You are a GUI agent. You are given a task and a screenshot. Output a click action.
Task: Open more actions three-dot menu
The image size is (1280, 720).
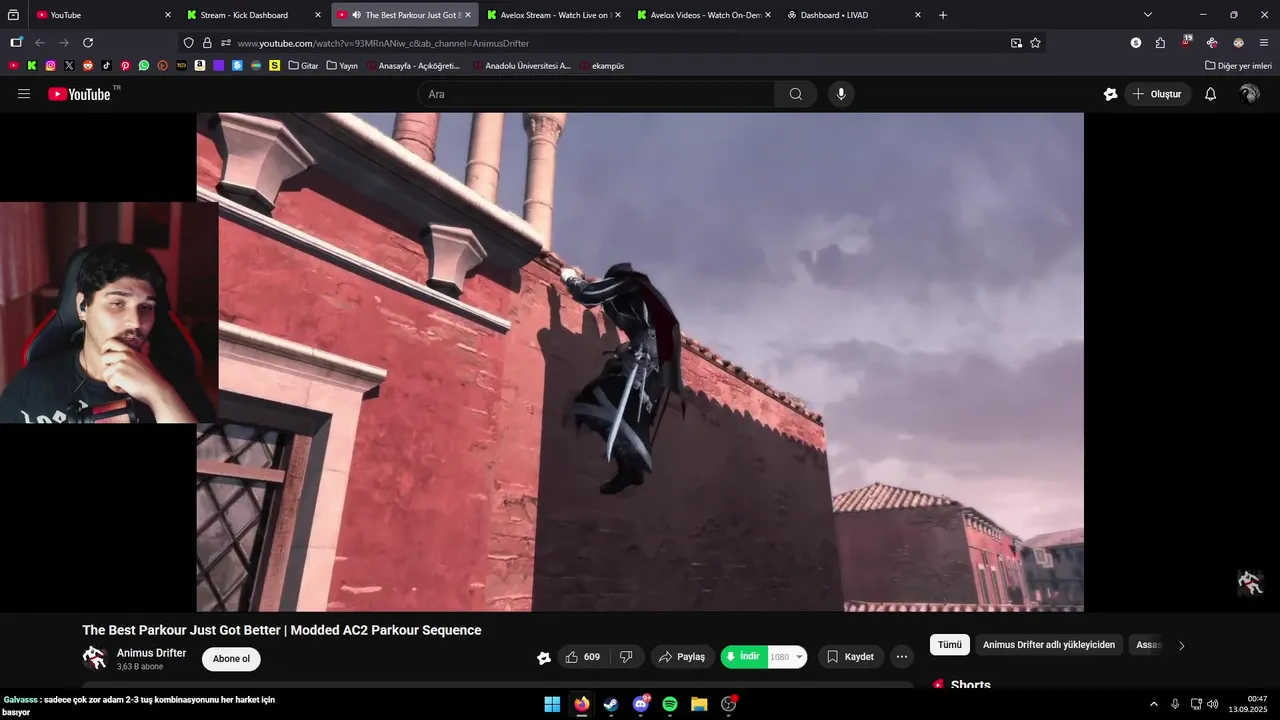click(x=902, y=657)
